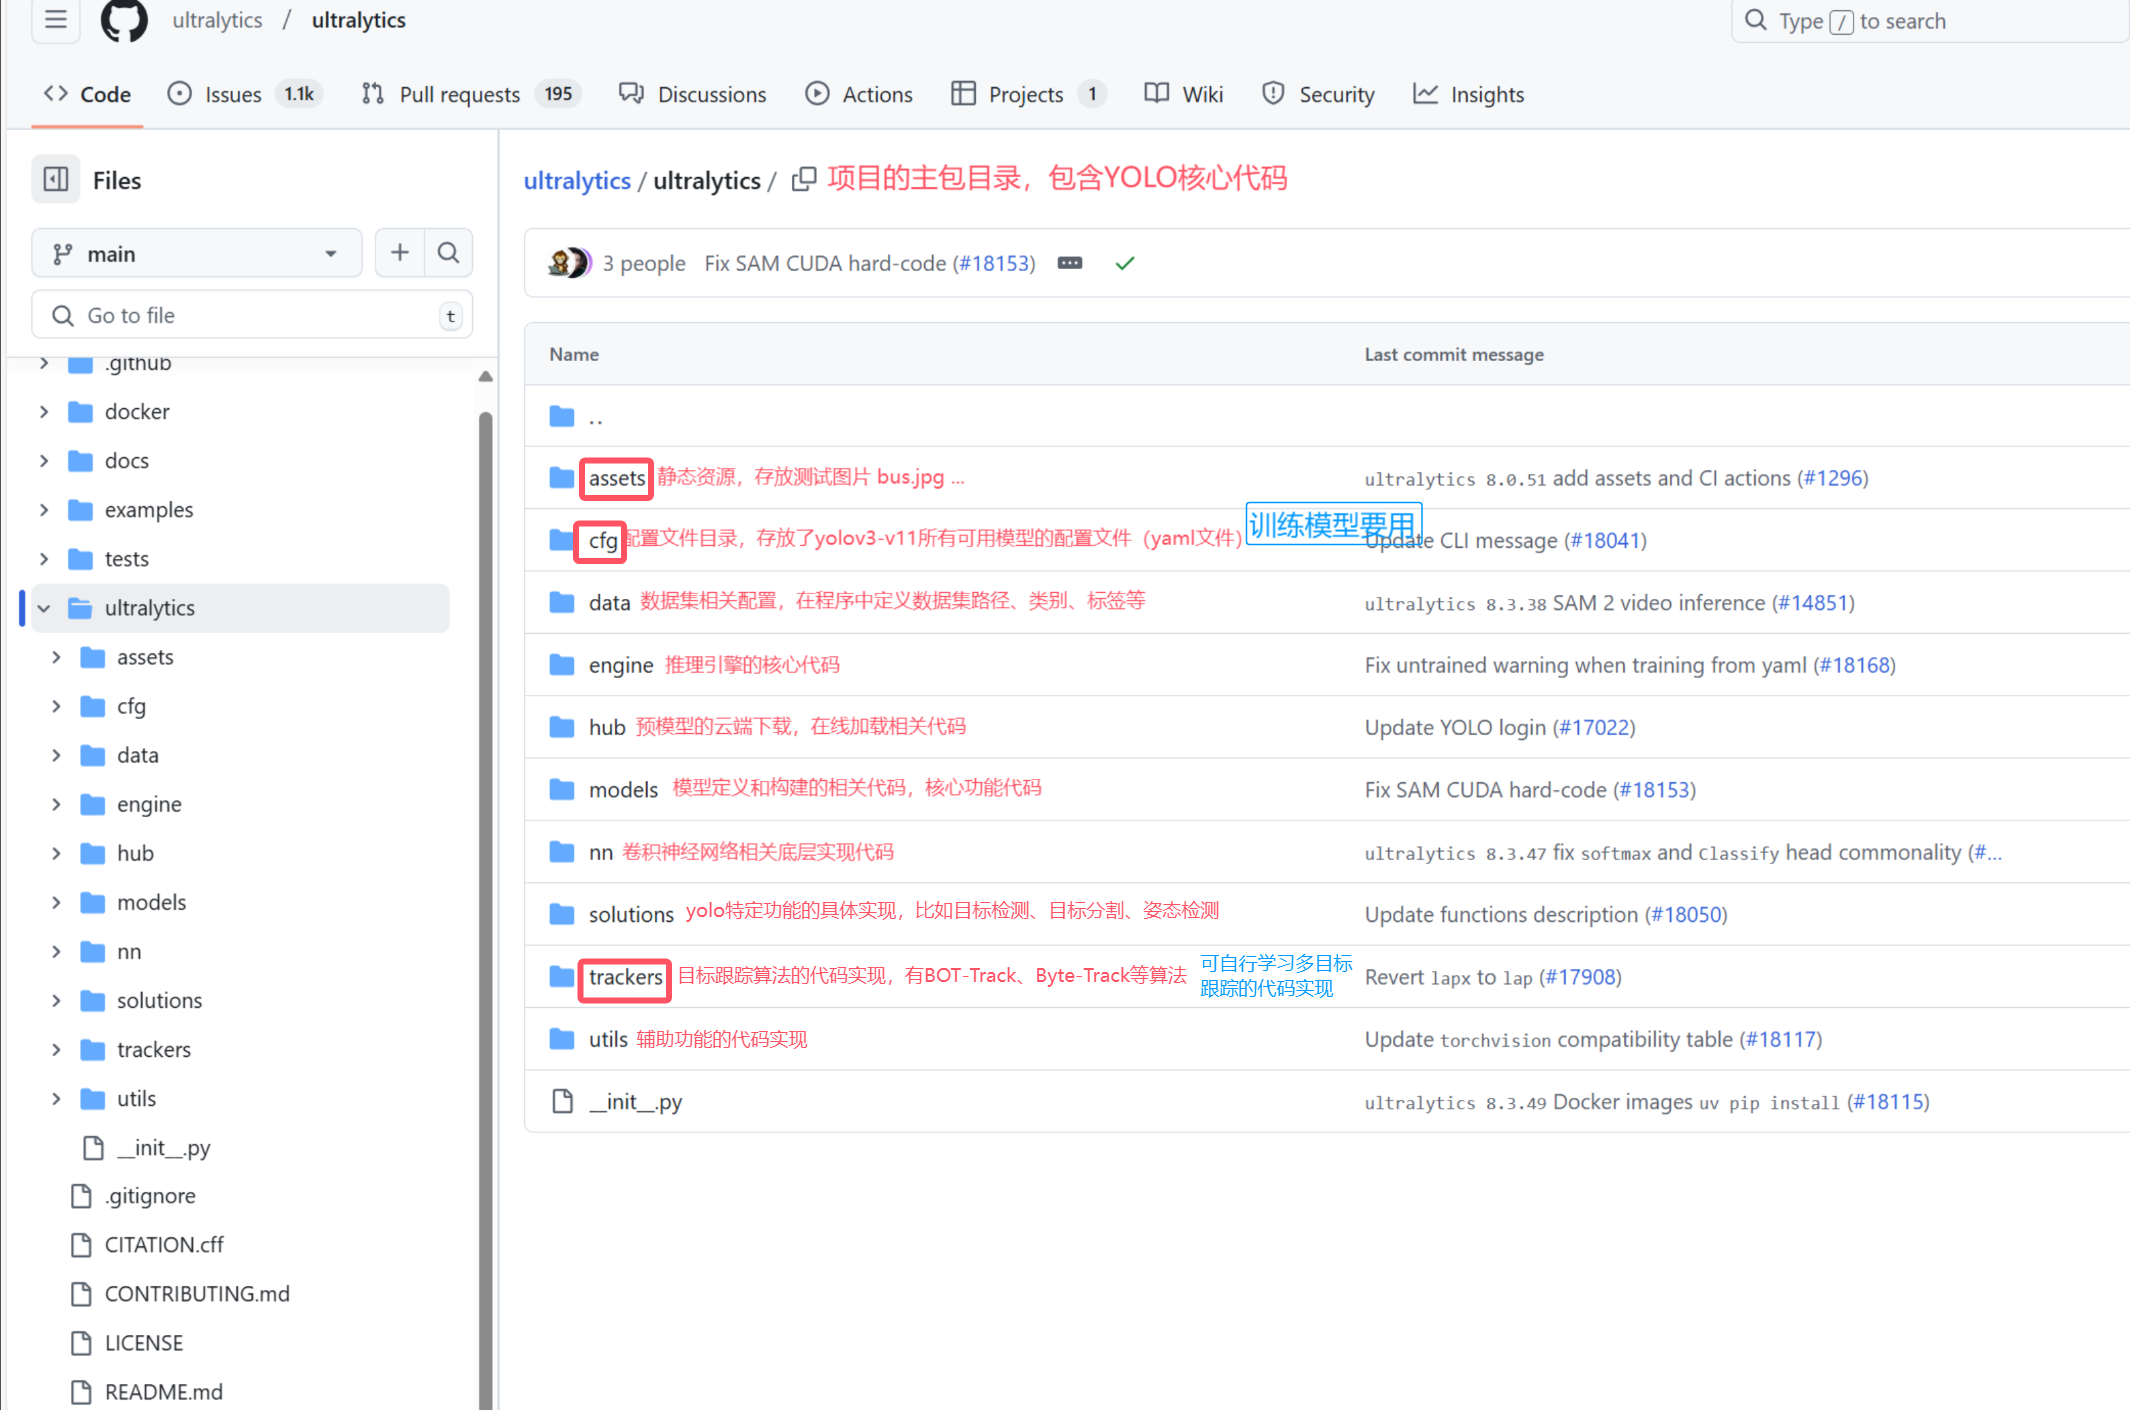
Task: Collapse the ultralytics folder in tree
Action: tap(44, 608)
